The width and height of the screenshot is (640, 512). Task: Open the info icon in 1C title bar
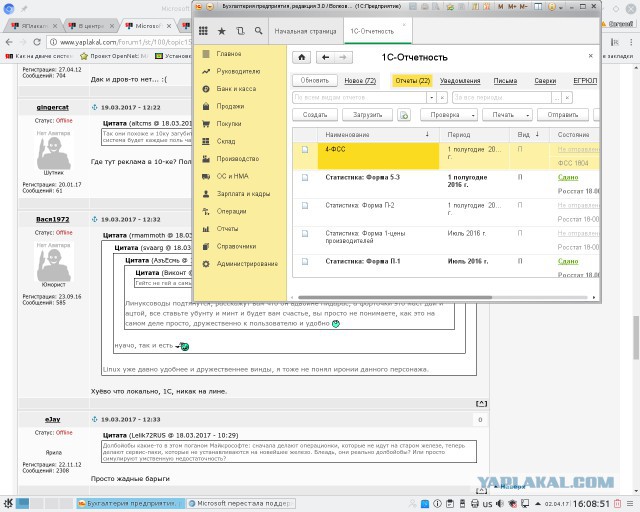point(552,7)
